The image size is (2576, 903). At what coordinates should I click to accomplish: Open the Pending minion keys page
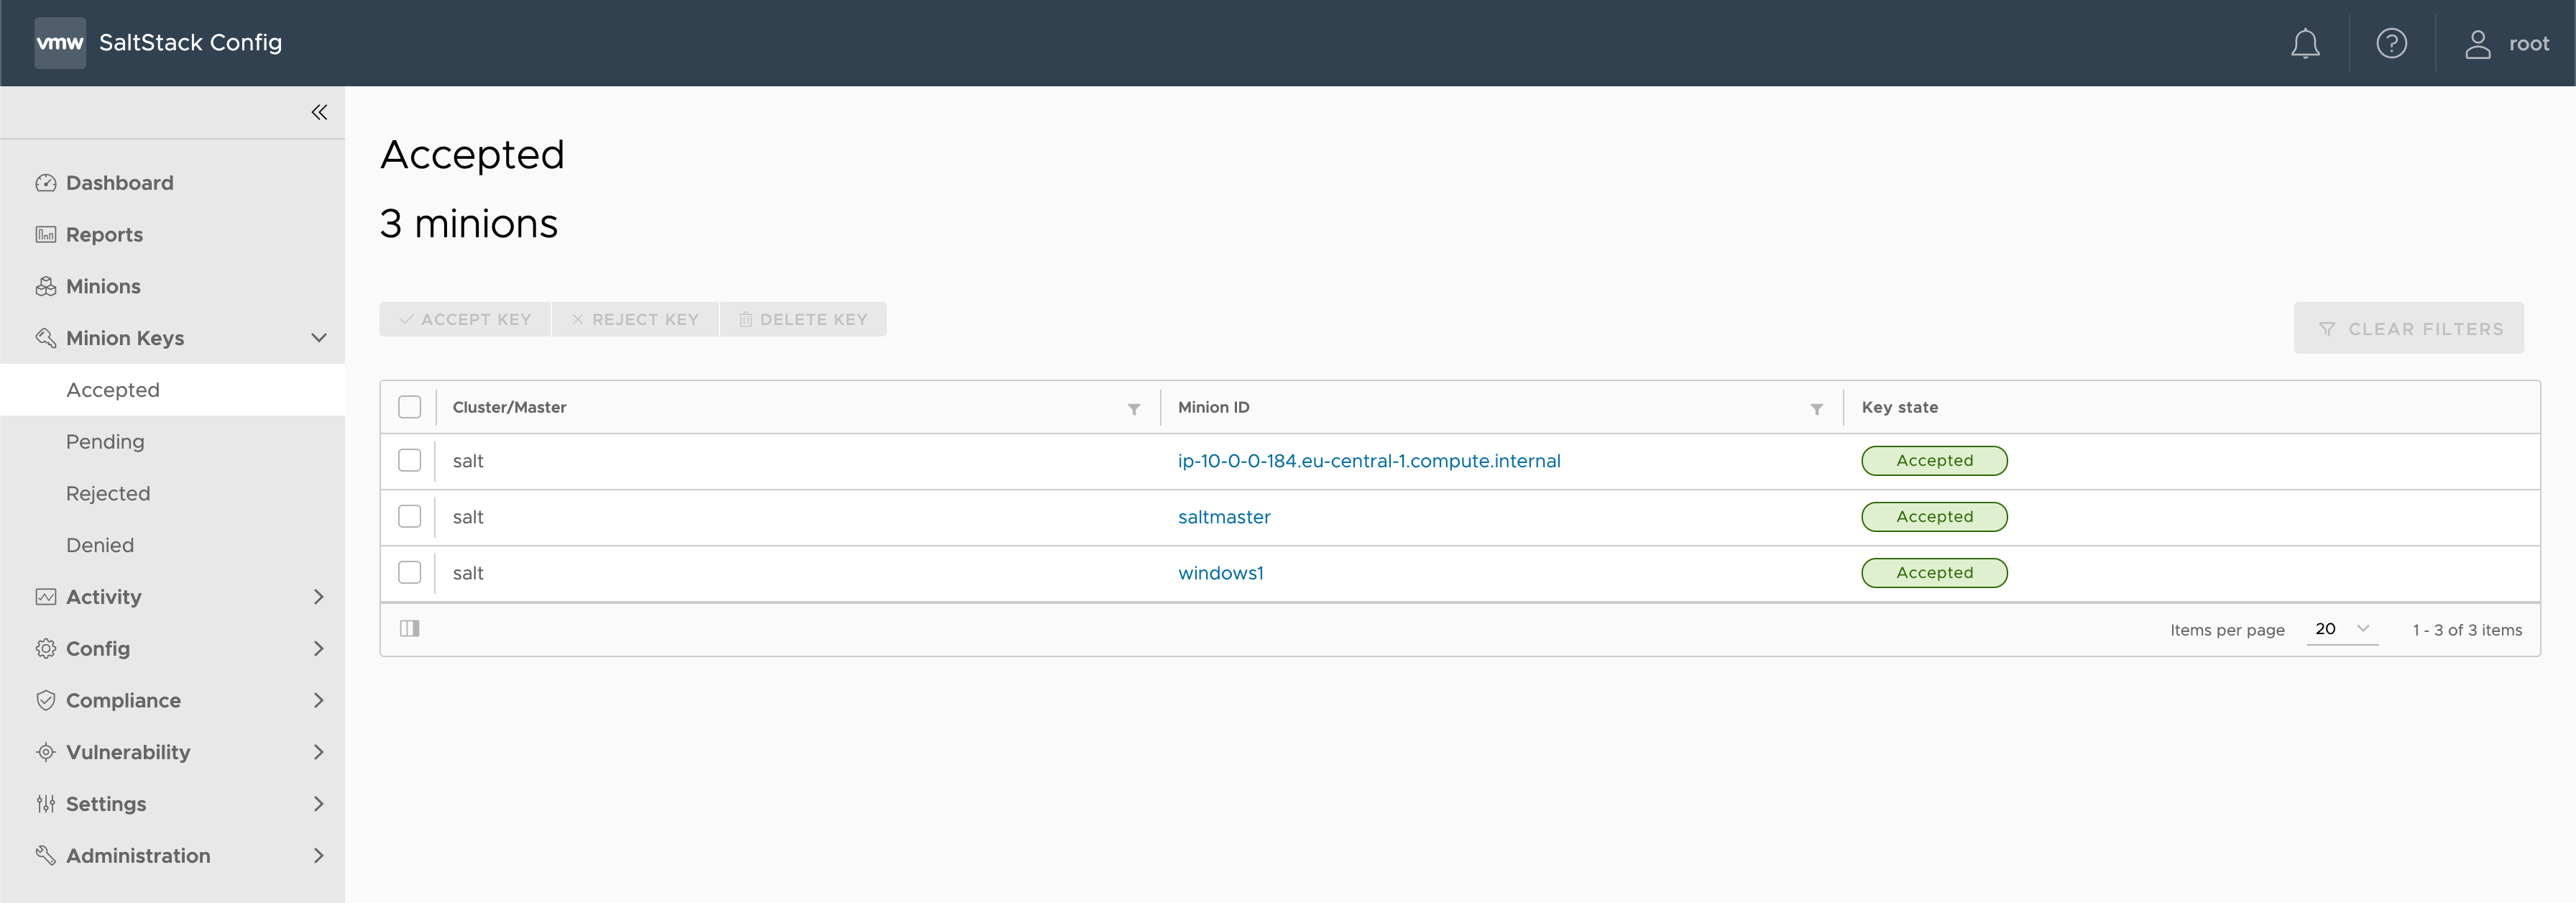tap(104, 441)
